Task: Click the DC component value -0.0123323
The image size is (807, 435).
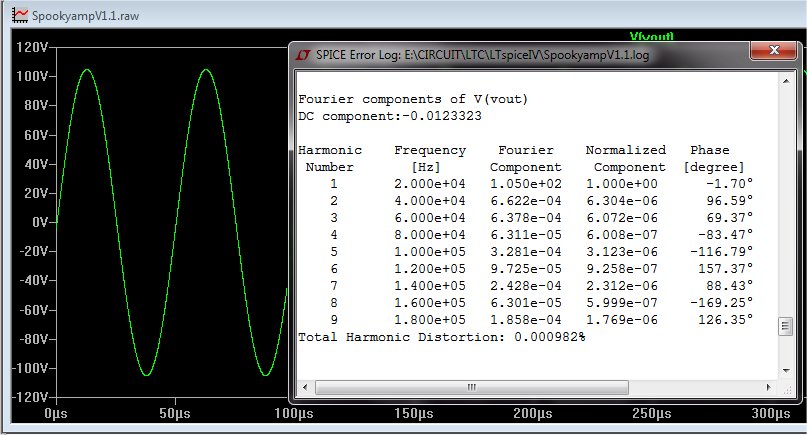Action: tap(442, 116)
